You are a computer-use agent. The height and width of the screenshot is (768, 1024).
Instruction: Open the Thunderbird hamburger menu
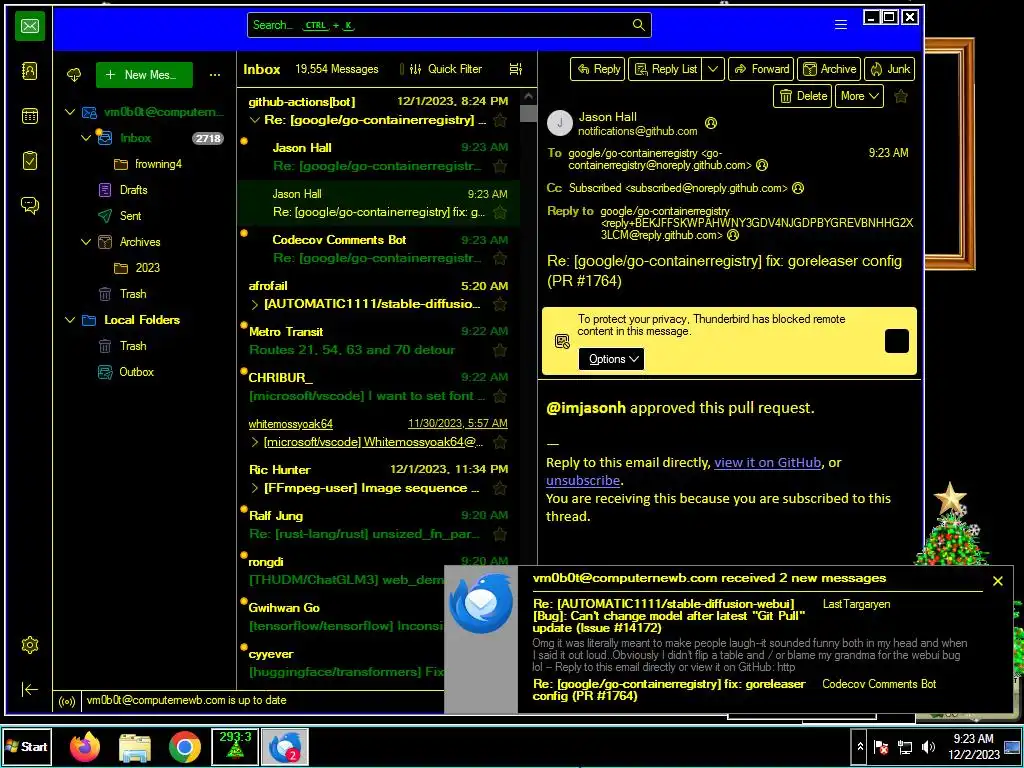click(840, 25)
